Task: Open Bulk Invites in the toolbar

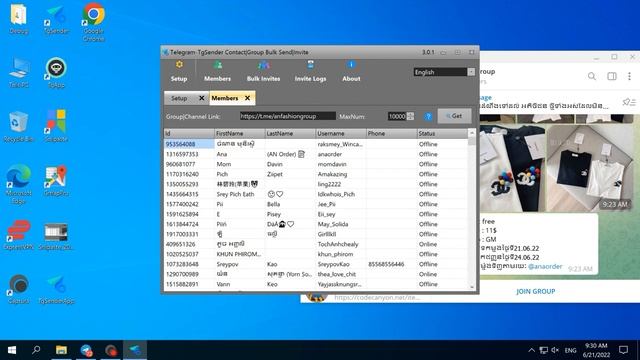Action: pyautogui.click(x=263, y=71)
